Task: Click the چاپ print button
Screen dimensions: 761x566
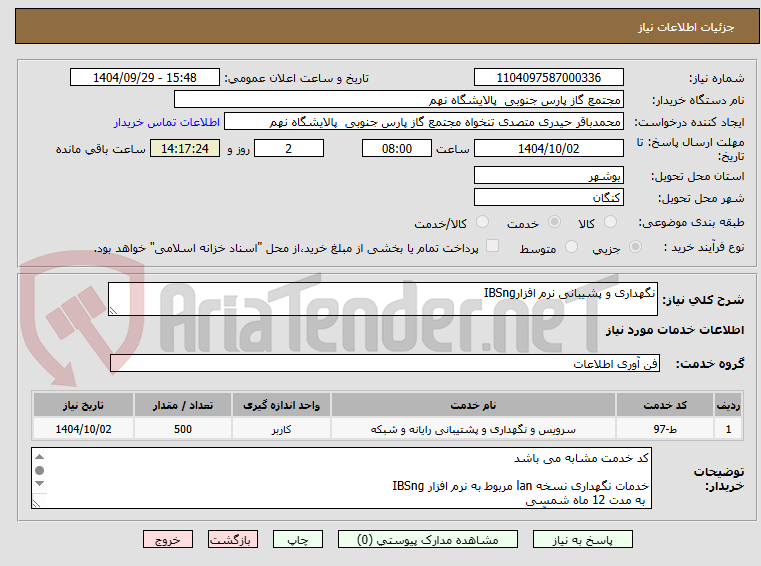Action: click(298, 540)
